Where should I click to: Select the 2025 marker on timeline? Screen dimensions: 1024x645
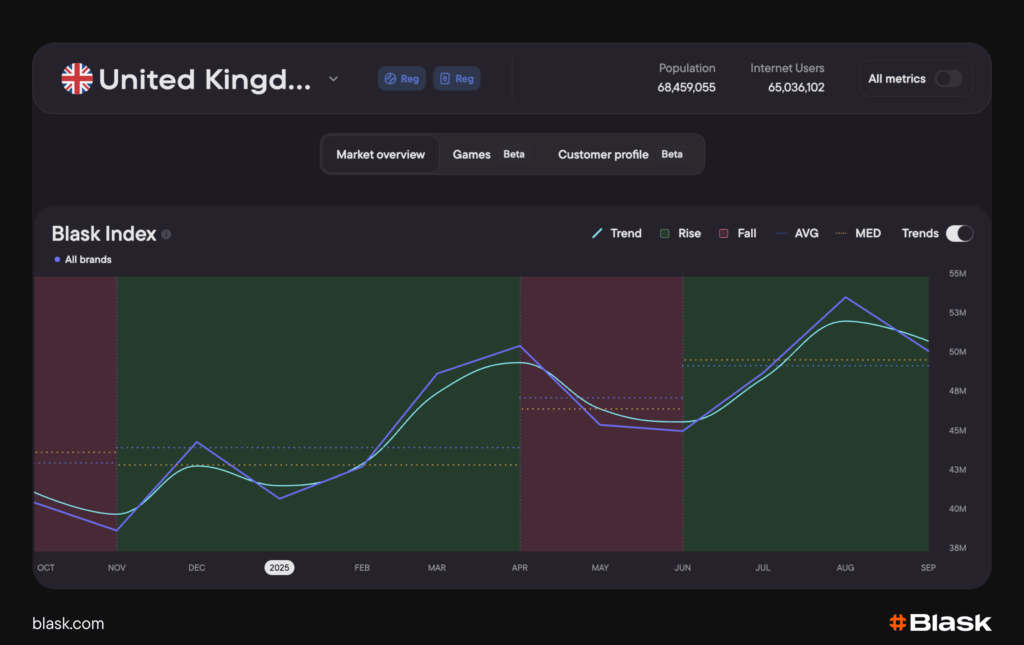pyautogui.click(x=279, y=568)
